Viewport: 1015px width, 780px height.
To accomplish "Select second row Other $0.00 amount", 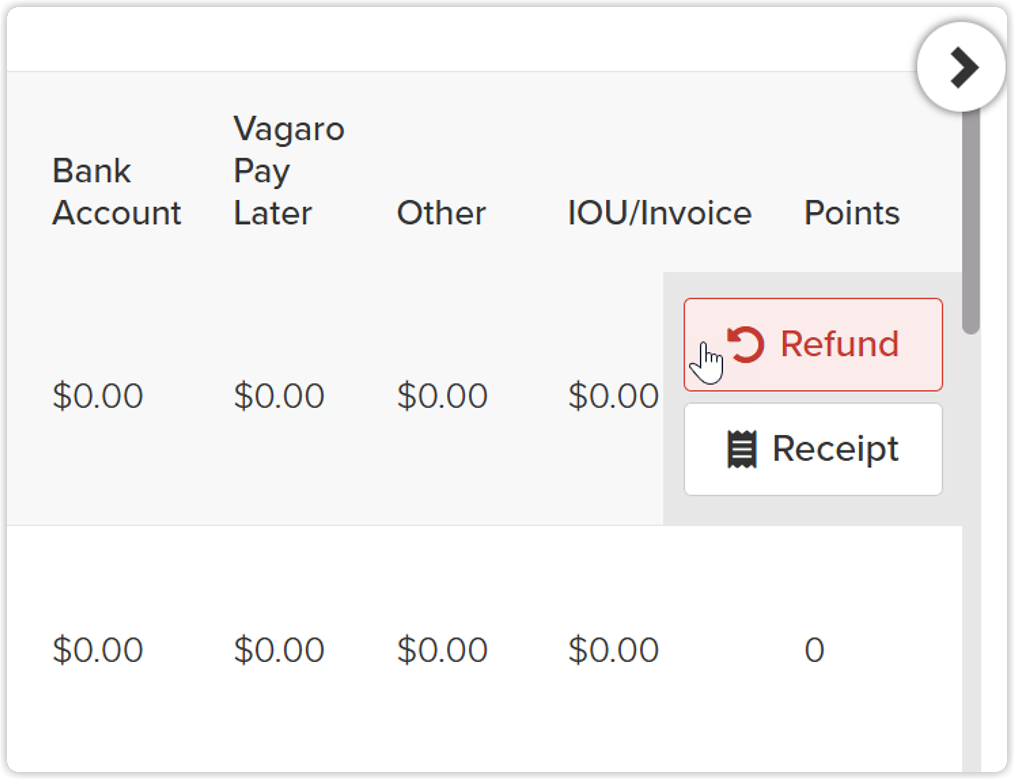I will [x=442, y=650].
